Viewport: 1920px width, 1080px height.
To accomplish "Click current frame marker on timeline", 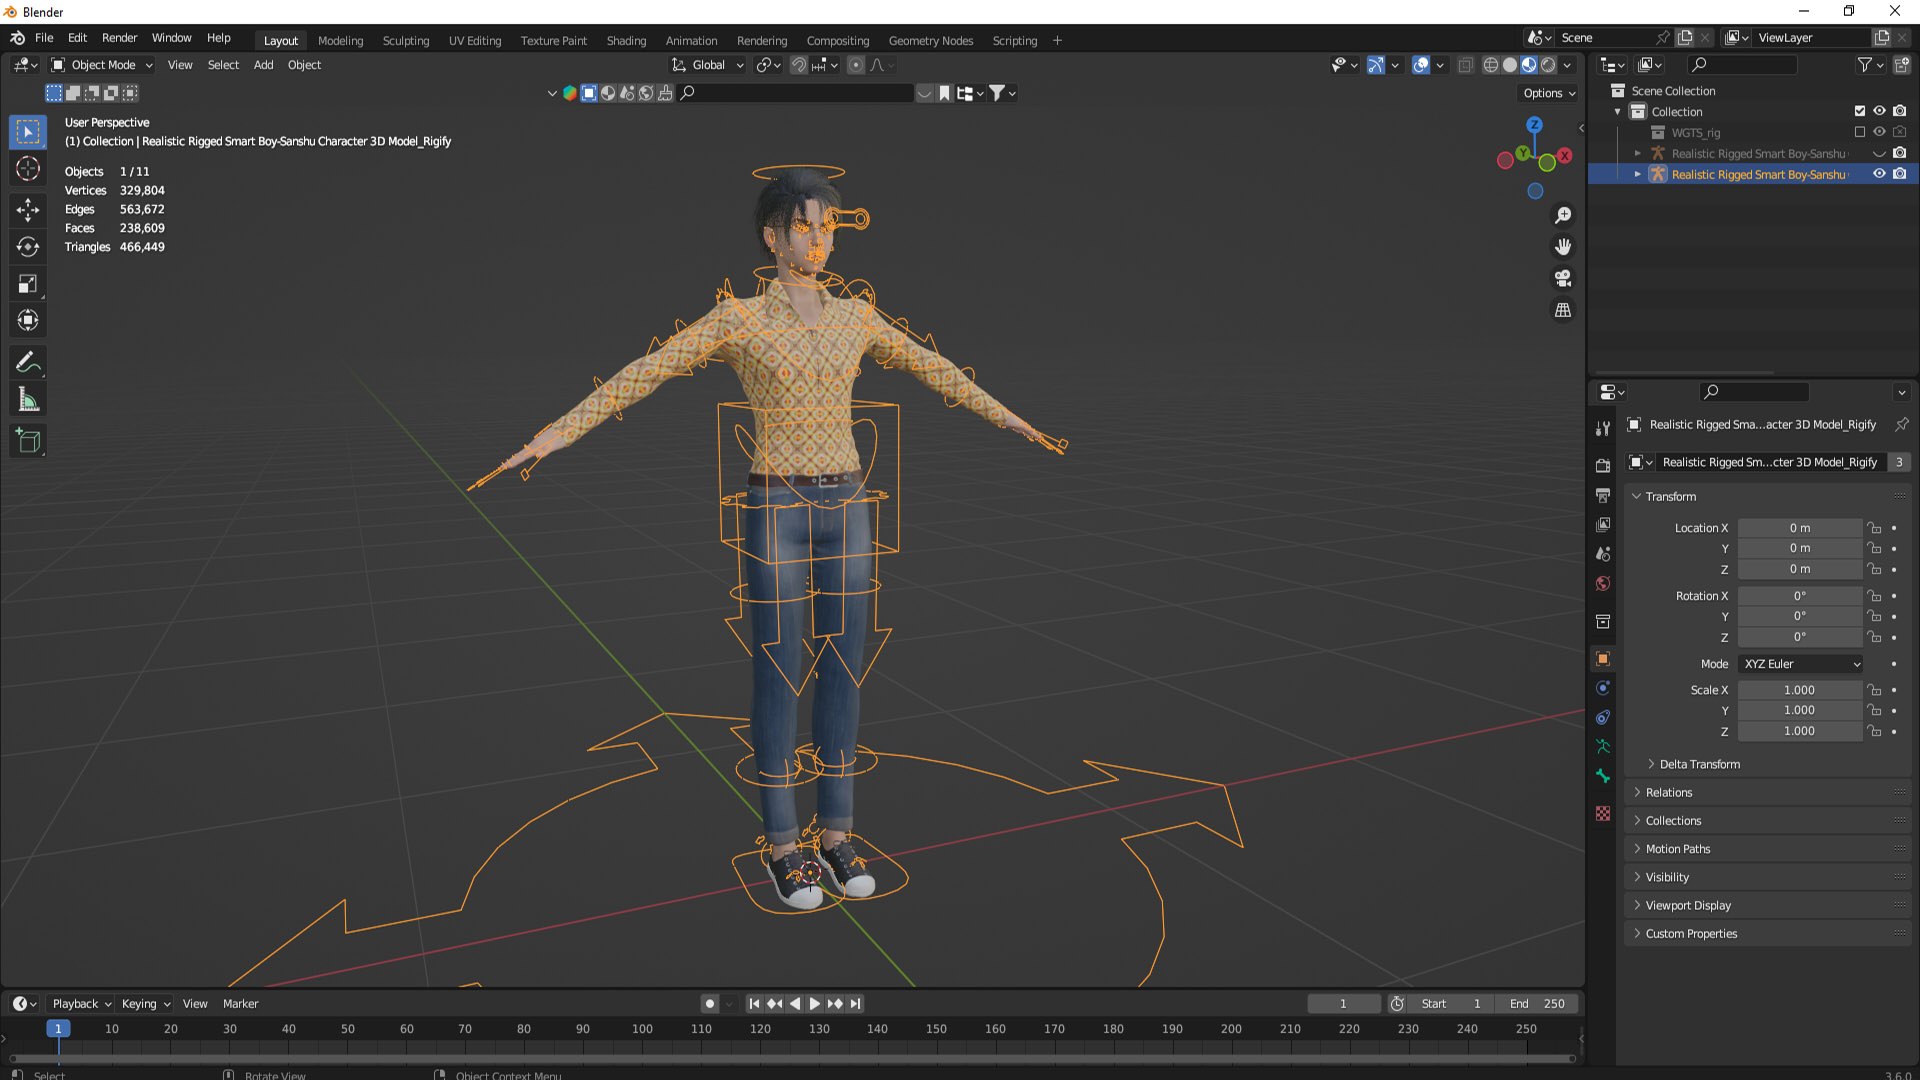I will 58,1029.
